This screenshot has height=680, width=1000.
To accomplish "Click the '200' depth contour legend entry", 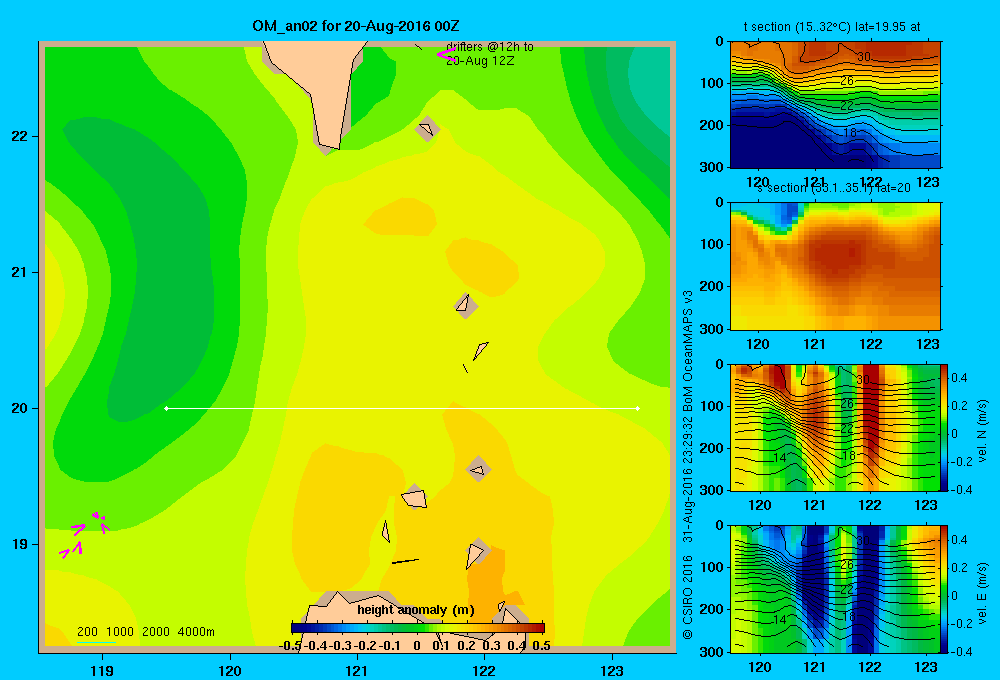I will 87,632.
